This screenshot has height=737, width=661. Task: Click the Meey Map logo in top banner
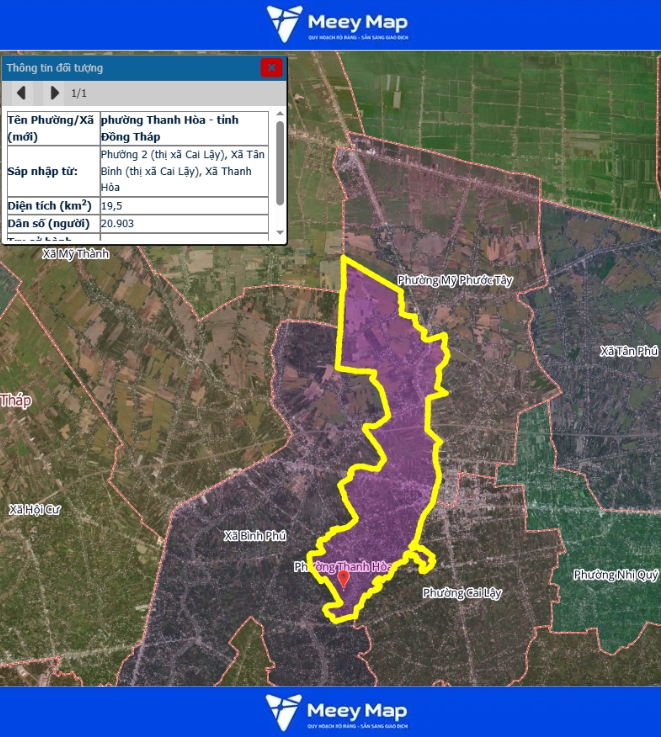pyautogui.click(x=336, y=24)
